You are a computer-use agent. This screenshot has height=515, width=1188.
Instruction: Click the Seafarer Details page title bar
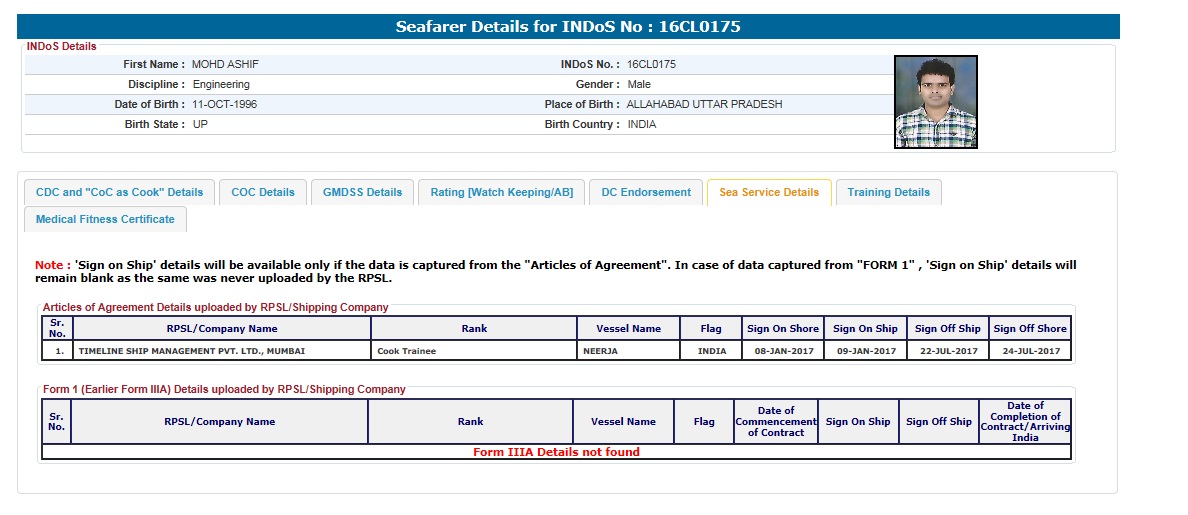pyautogui.click(x=568, y=27)
